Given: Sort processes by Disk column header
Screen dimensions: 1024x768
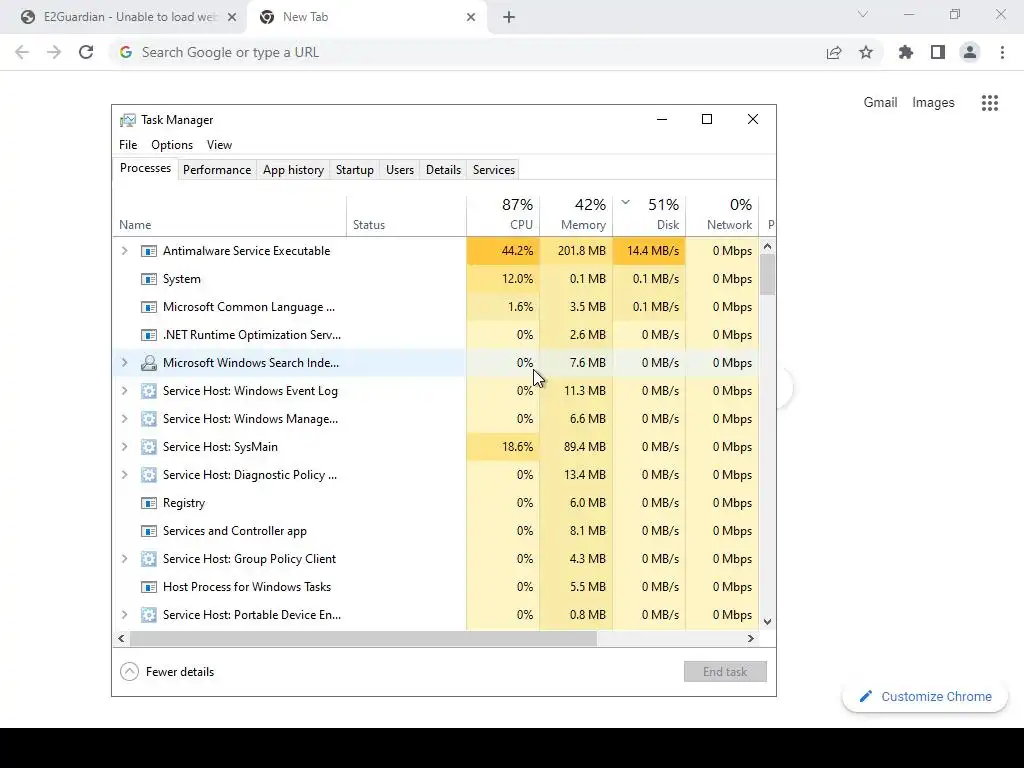Looking at the screenshot, I should tap(650, 215).
